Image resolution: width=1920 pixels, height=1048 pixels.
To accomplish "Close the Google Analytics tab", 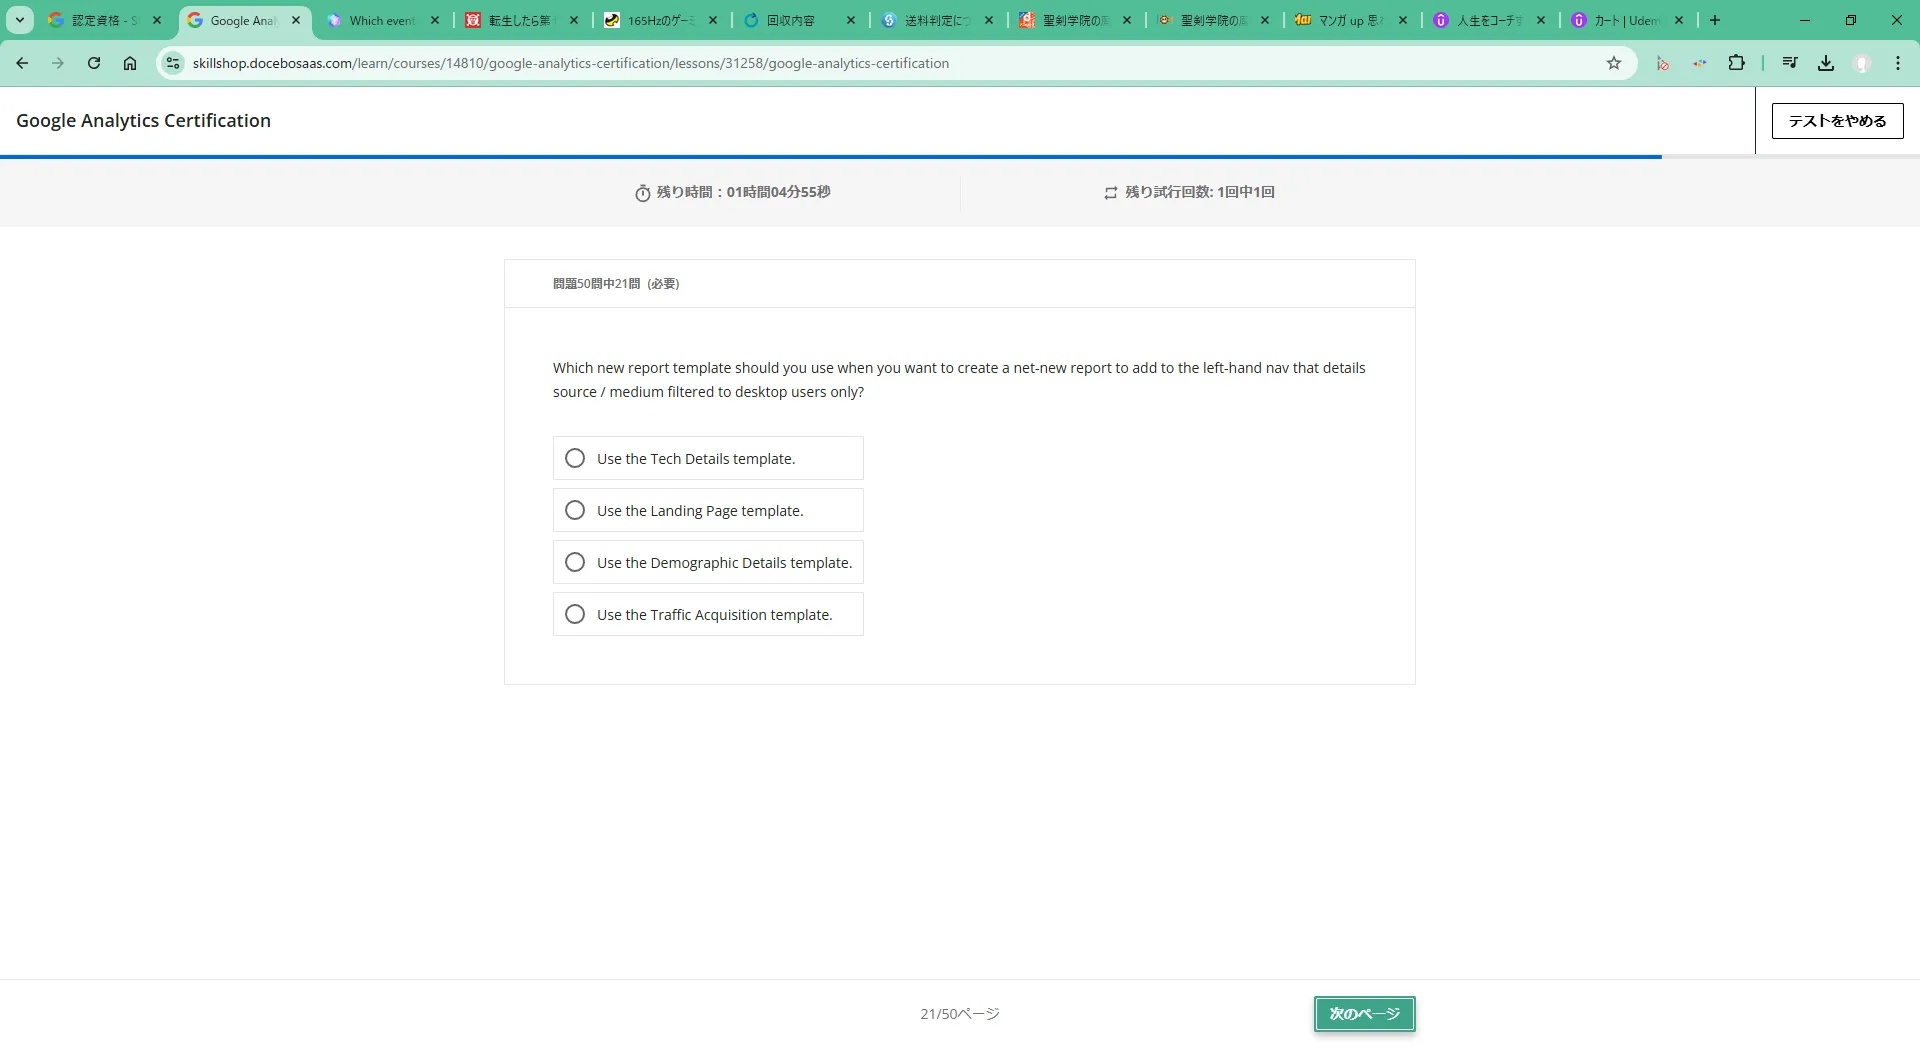I will pos(296,20).
